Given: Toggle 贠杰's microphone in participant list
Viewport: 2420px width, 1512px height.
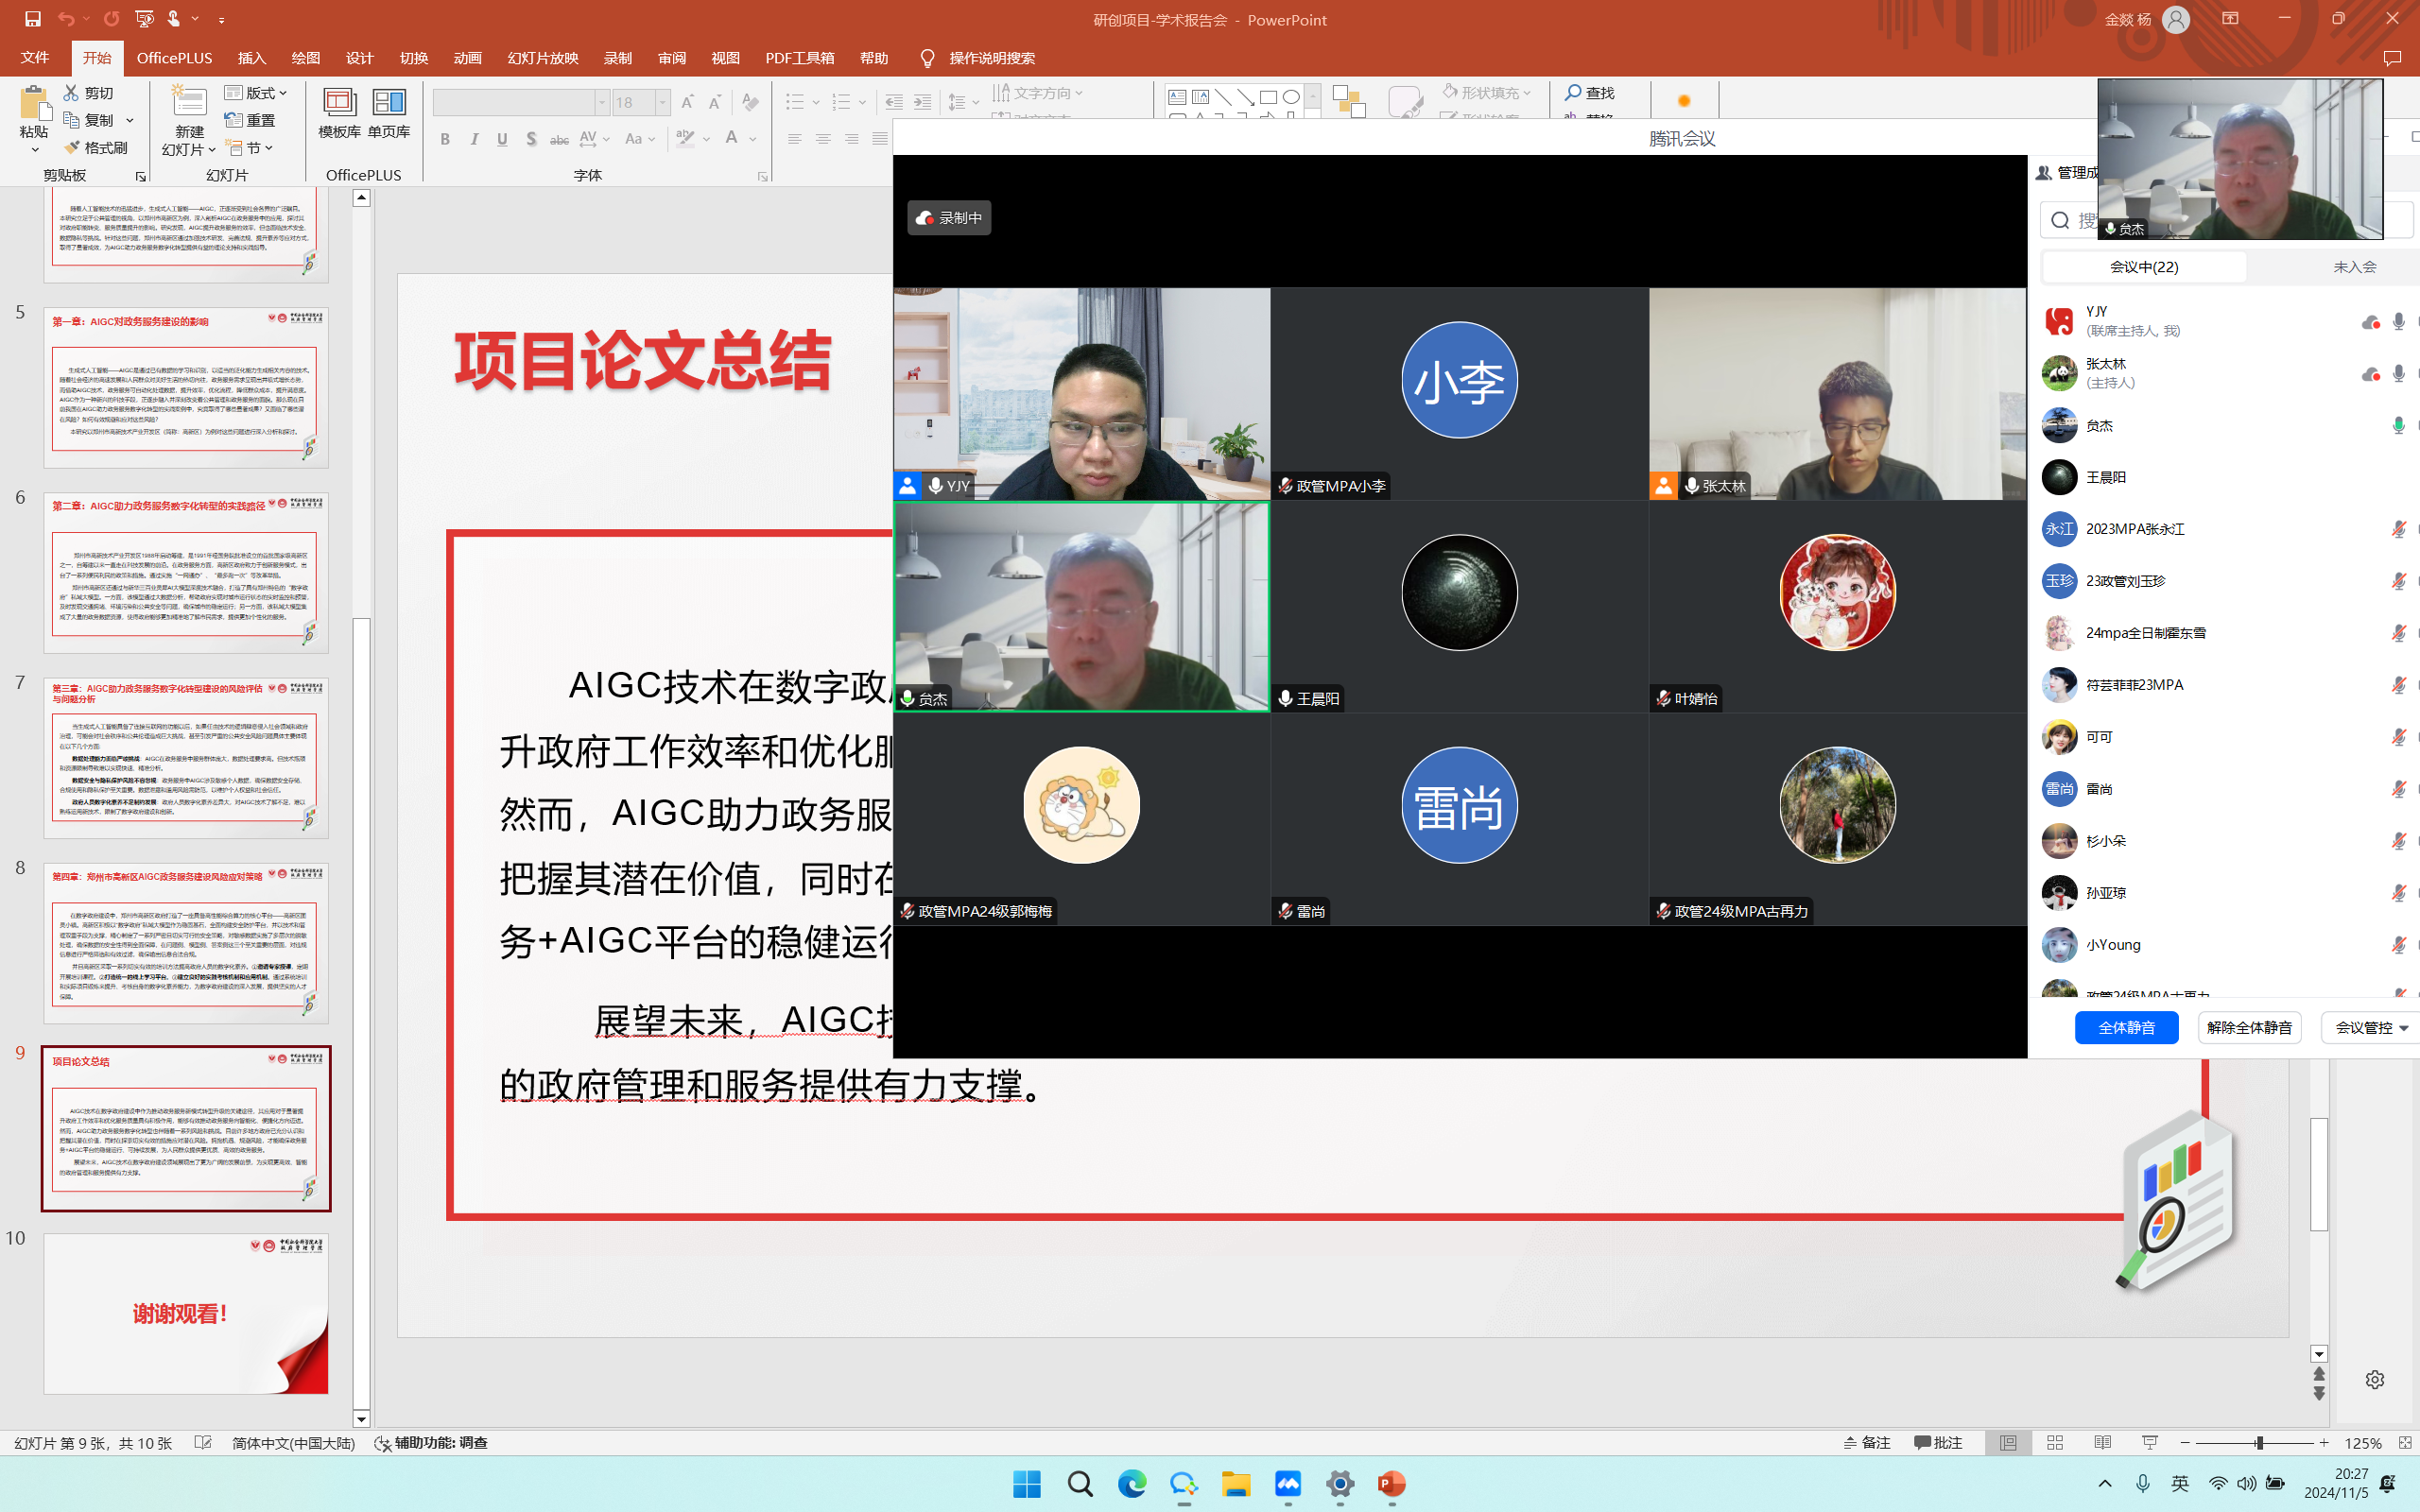Looking at the screenshot, I should 2398,425.
